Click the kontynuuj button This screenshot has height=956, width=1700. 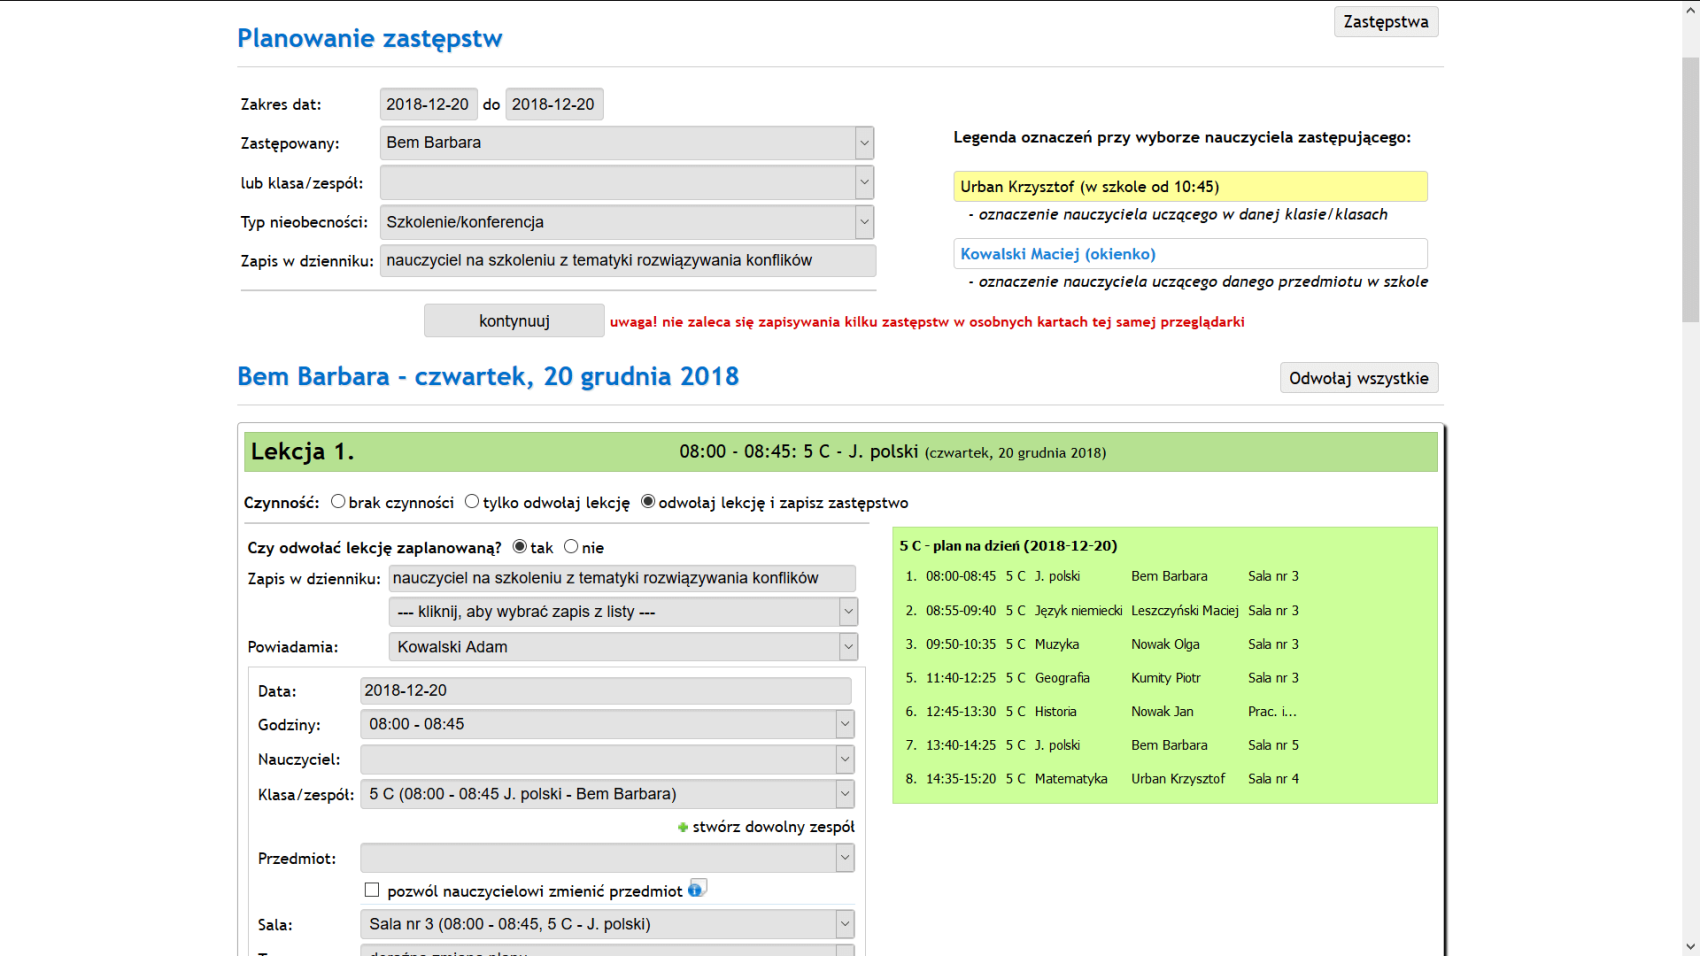(514, 321)
